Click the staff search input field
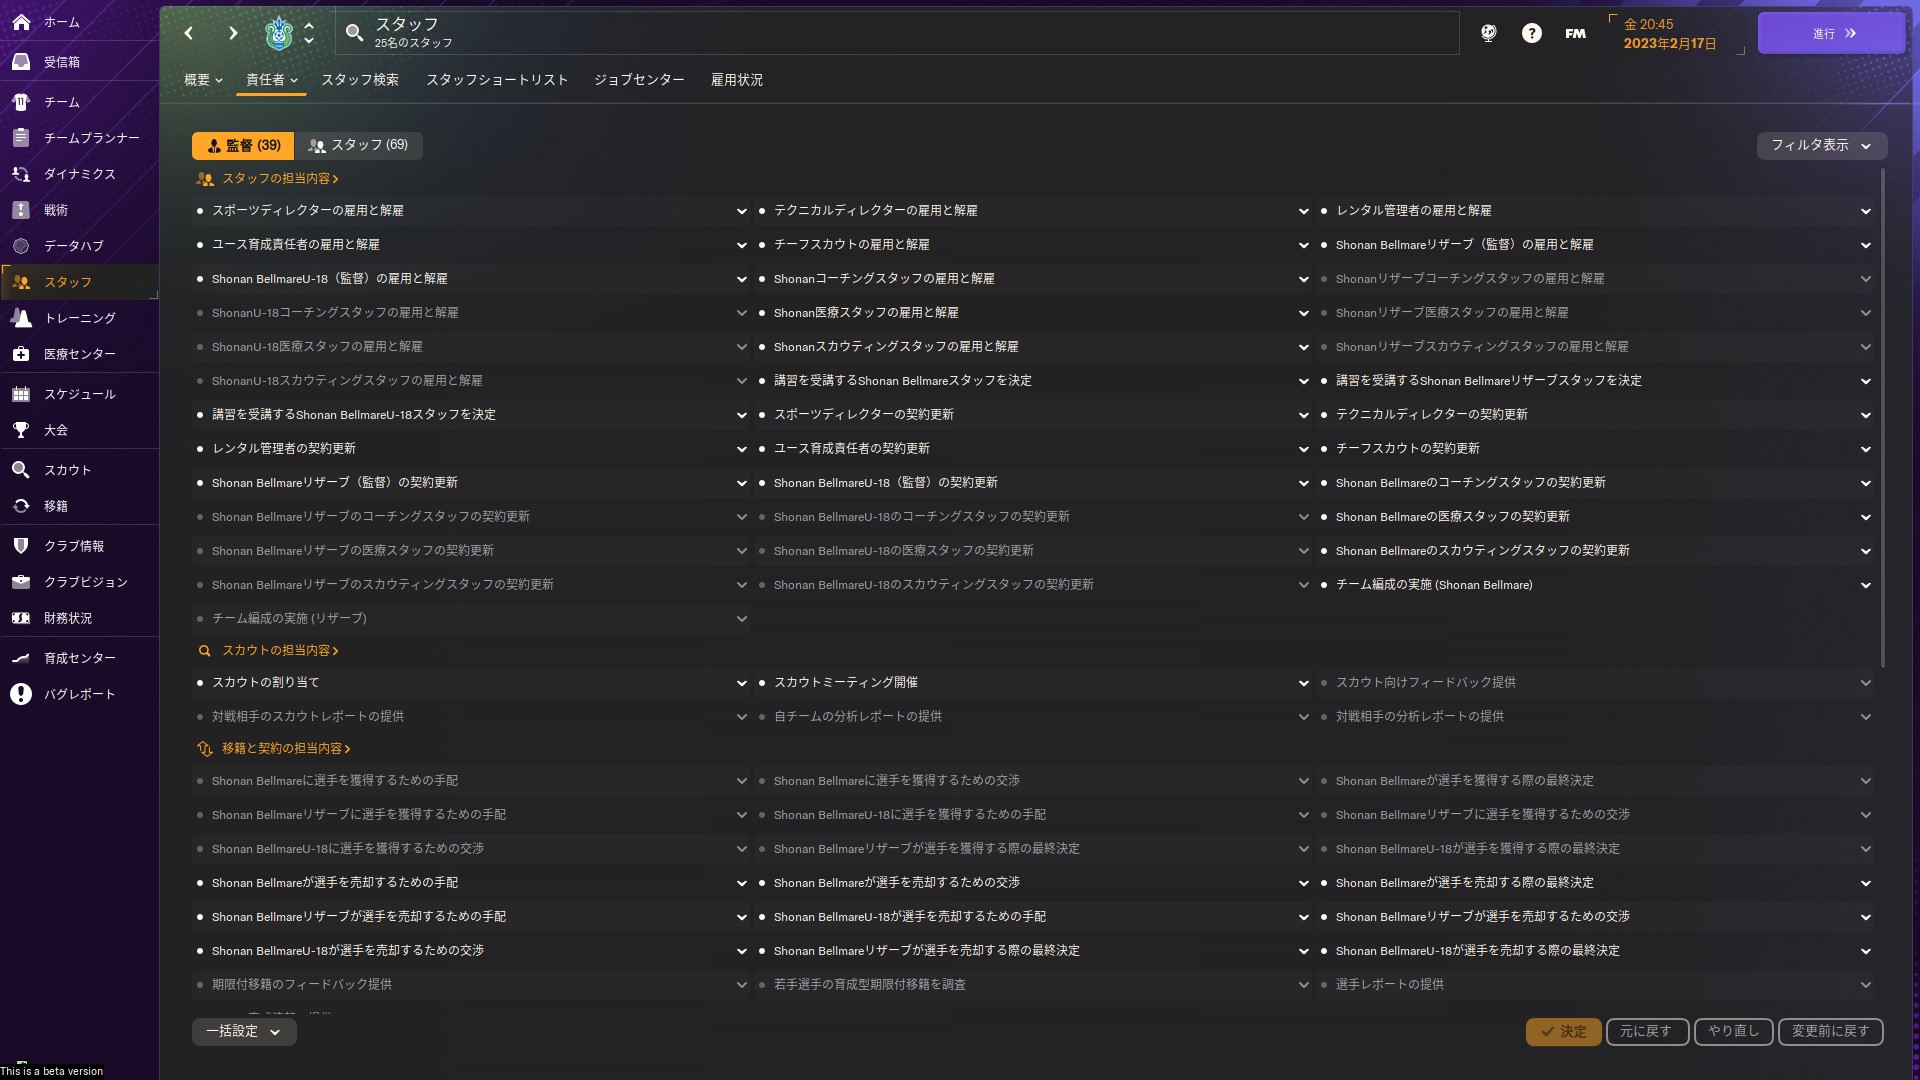The width and height of the screenshot is (1920, 1080). click(x=900, y=33)
